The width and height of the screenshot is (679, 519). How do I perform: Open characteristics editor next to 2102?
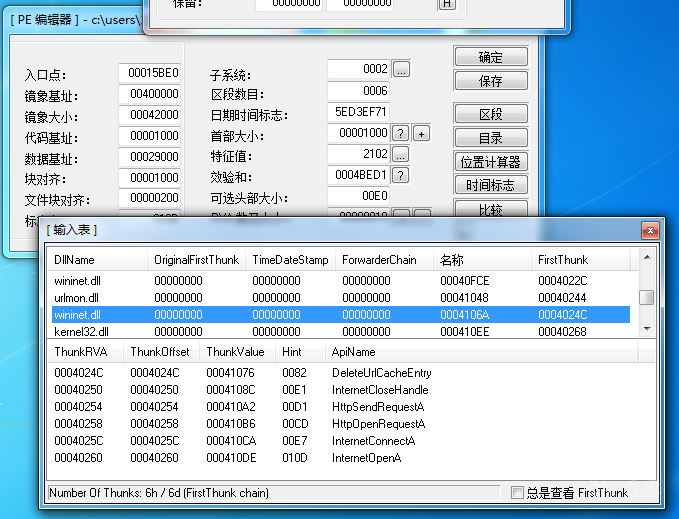pos(401,154)
